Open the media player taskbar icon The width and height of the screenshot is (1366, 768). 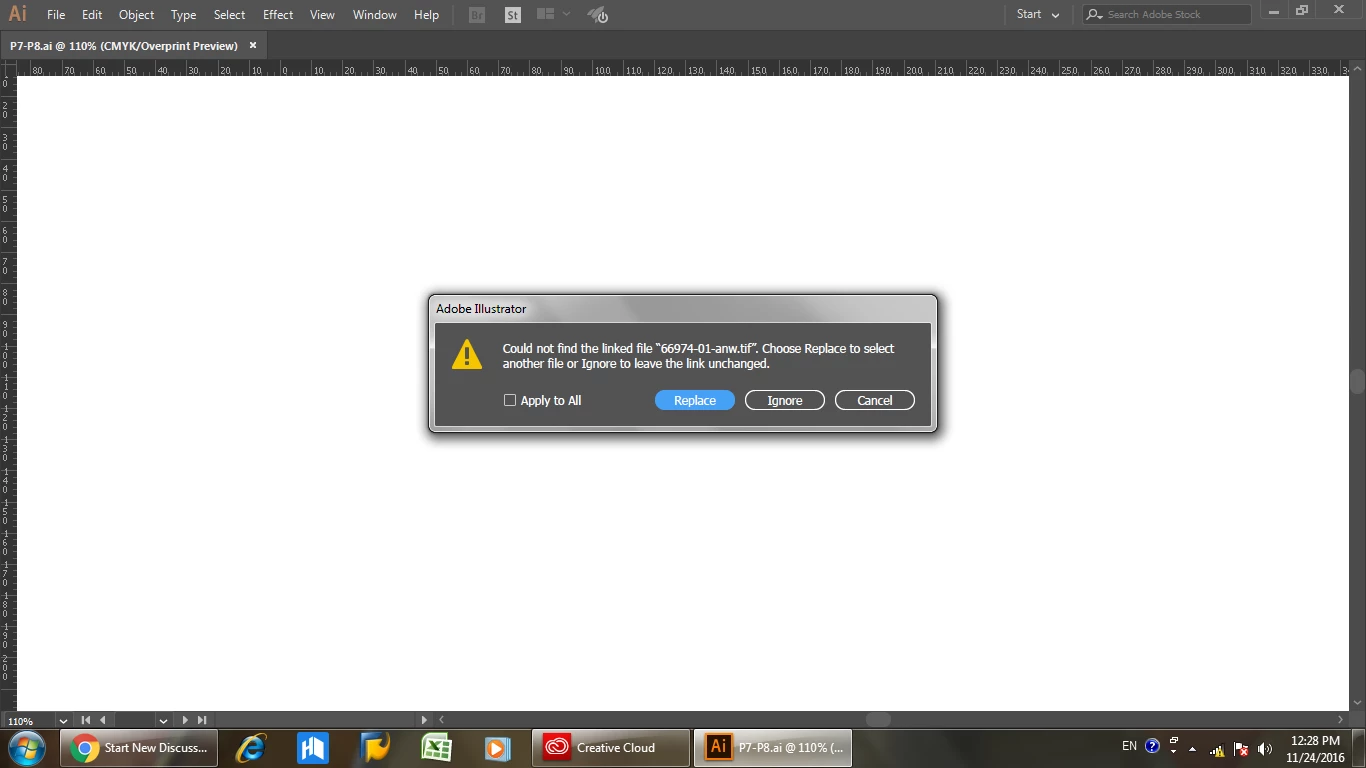coord(498,748)
